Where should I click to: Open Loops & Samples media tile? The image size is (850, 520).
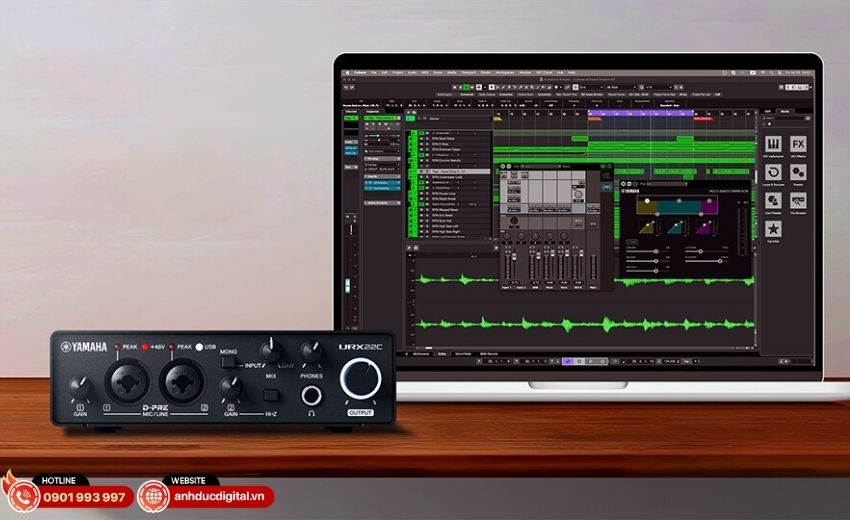click(x=773, y=173)
